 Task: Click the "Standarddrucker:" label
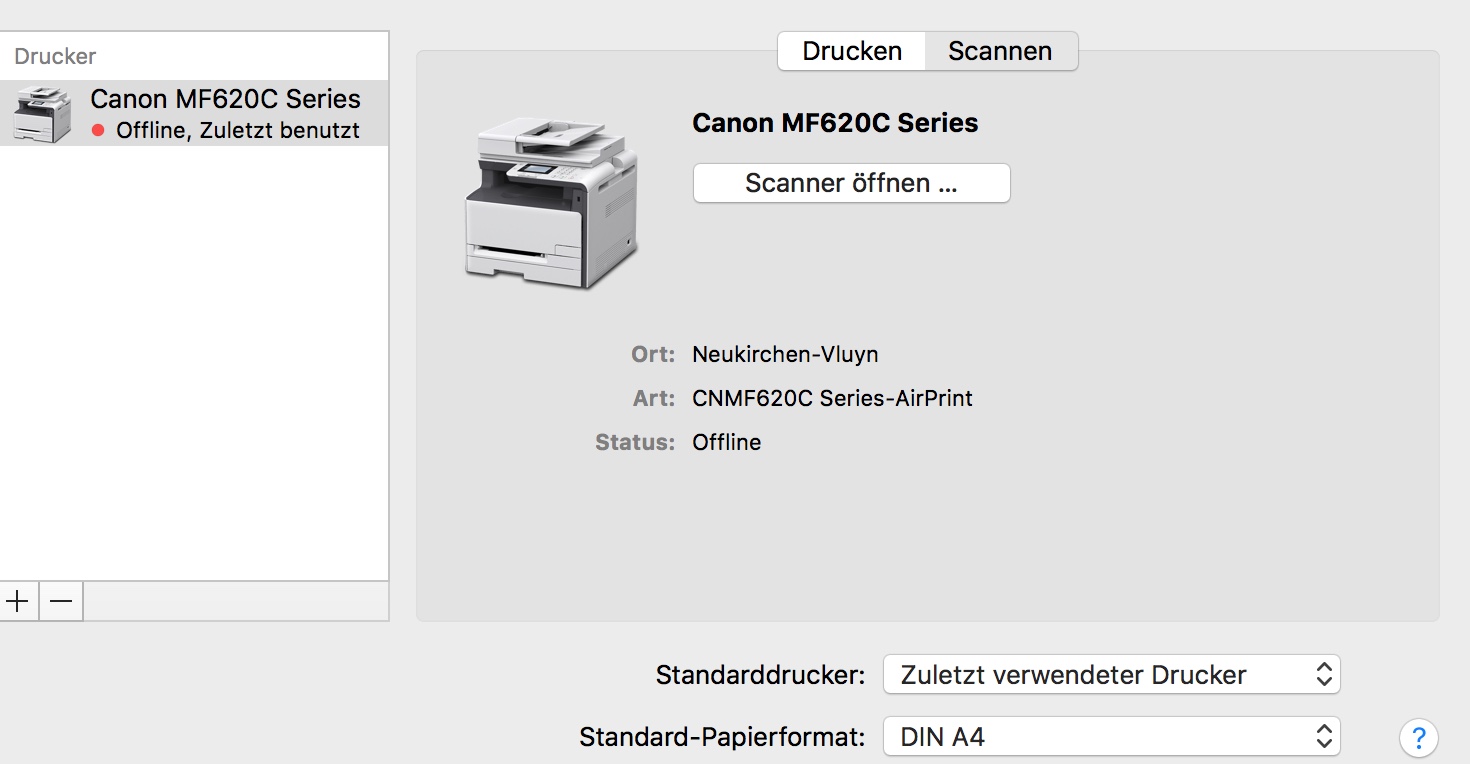point(760,675)
